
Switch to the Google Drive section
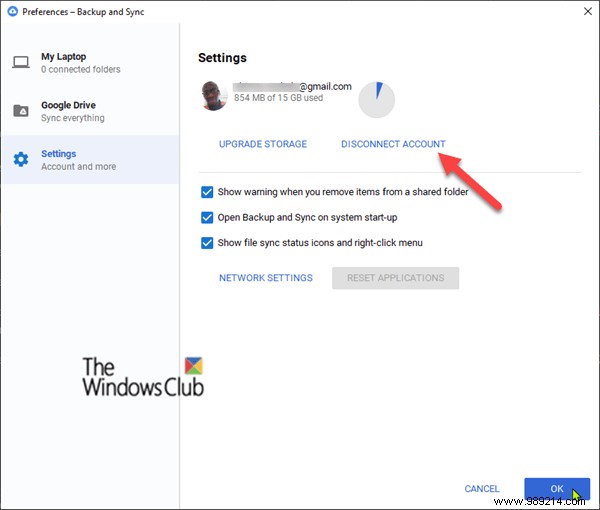(x=90, y=111)
